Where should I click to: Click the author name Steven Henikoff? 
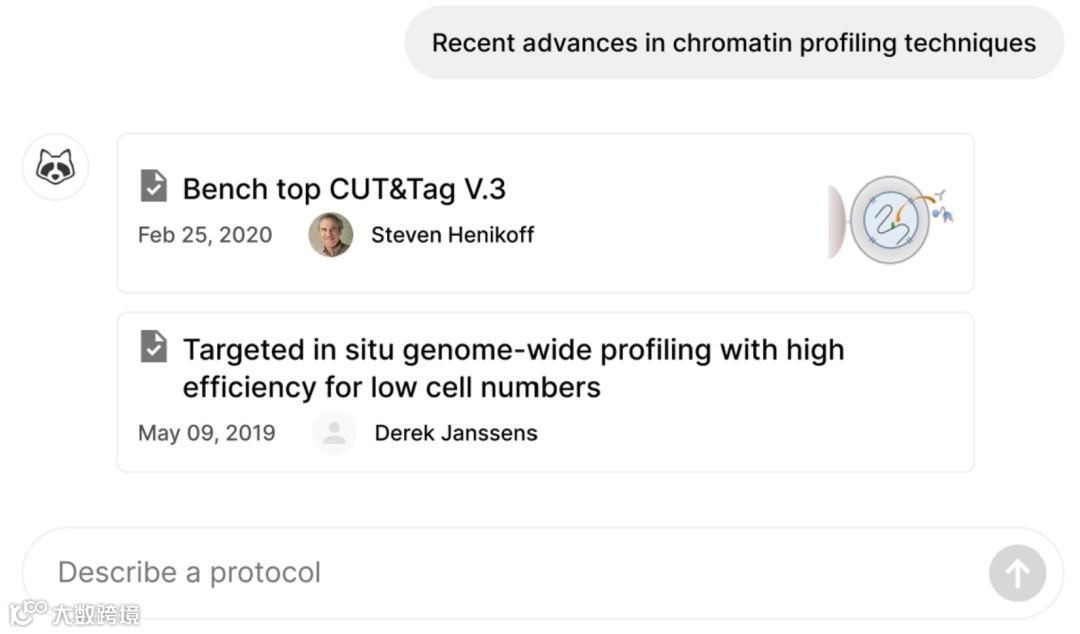(x=452, y=235)
